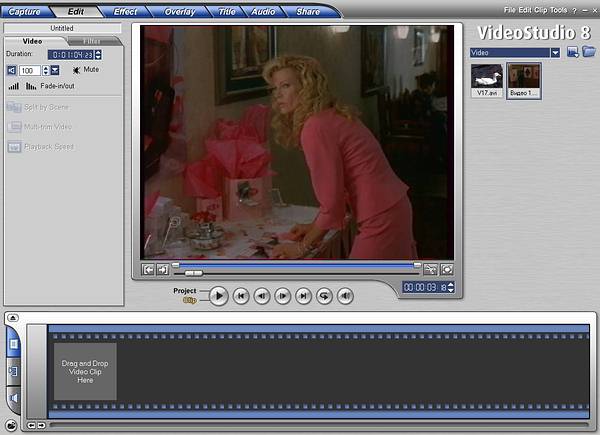Click the preview timecode display
600x435 pixels.
pyautogui.click(x=425, y=287)
